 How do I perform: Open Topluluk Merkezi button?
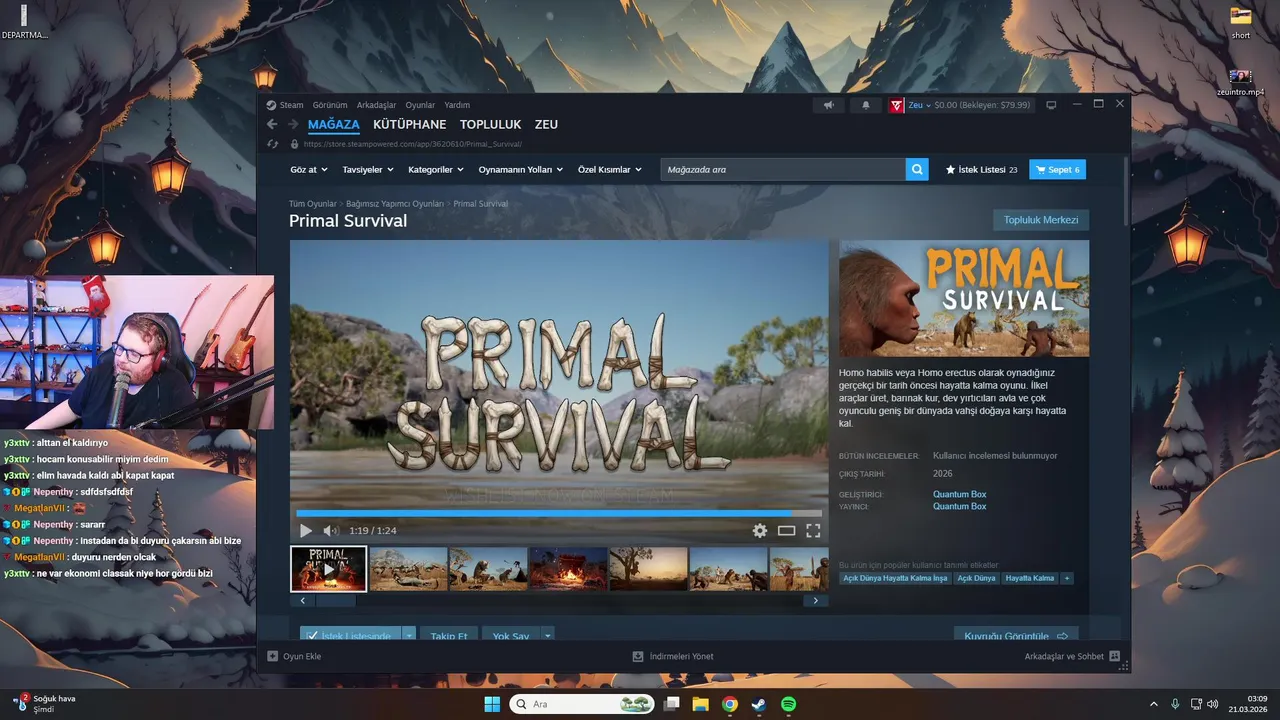tap(1041, 220)
